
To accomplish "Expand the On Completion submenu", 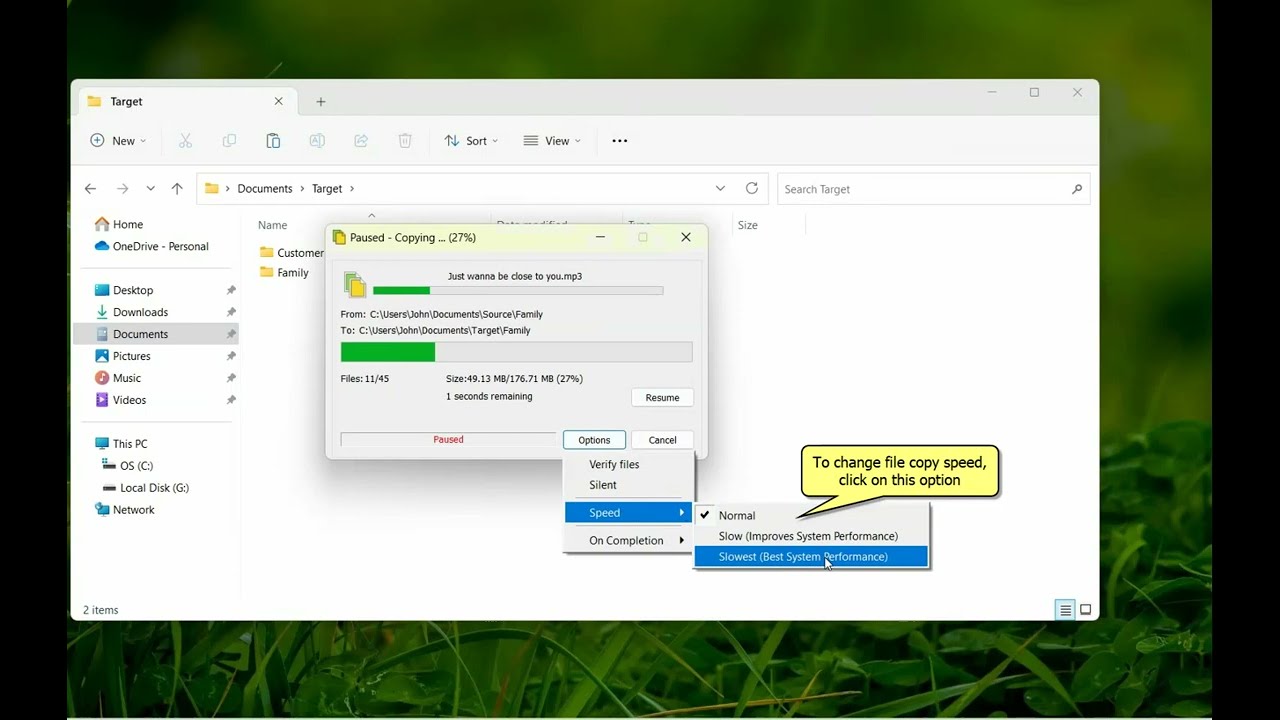I will (628, 541).
